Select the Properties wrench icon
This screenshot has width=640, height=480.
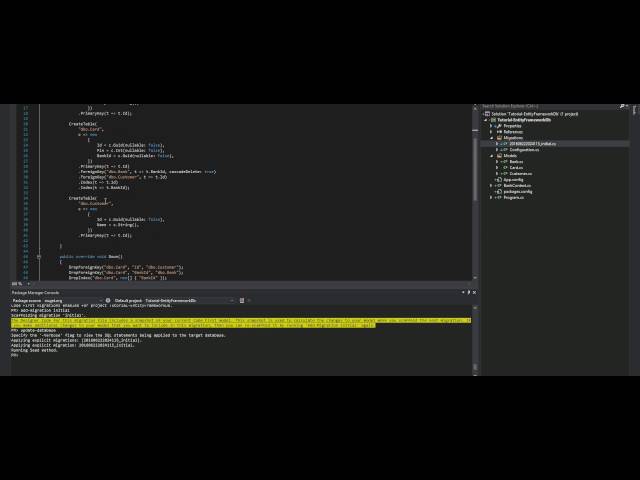[x=499, y=126]
